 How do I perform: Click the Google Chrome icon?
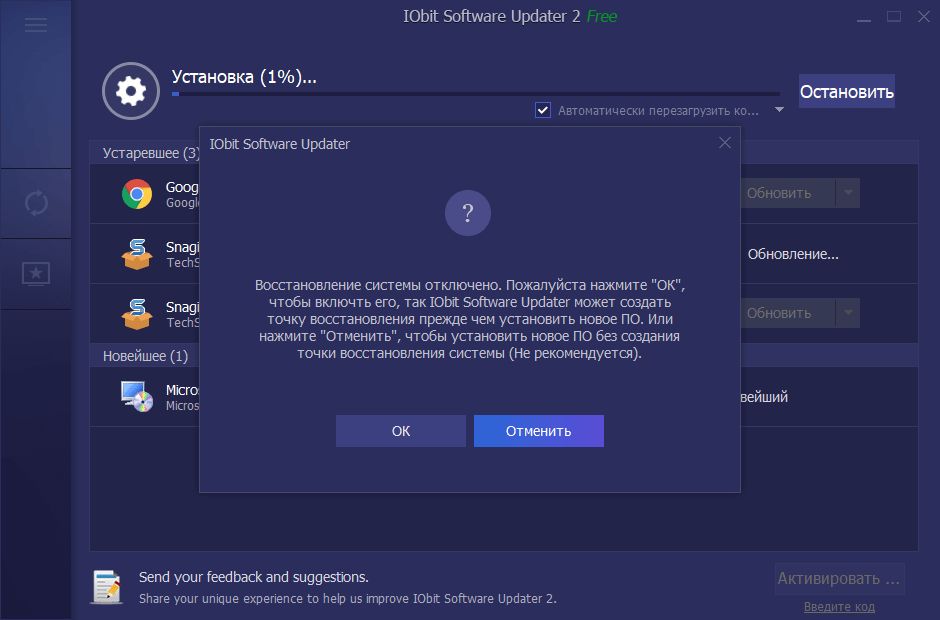click(137, 194)
